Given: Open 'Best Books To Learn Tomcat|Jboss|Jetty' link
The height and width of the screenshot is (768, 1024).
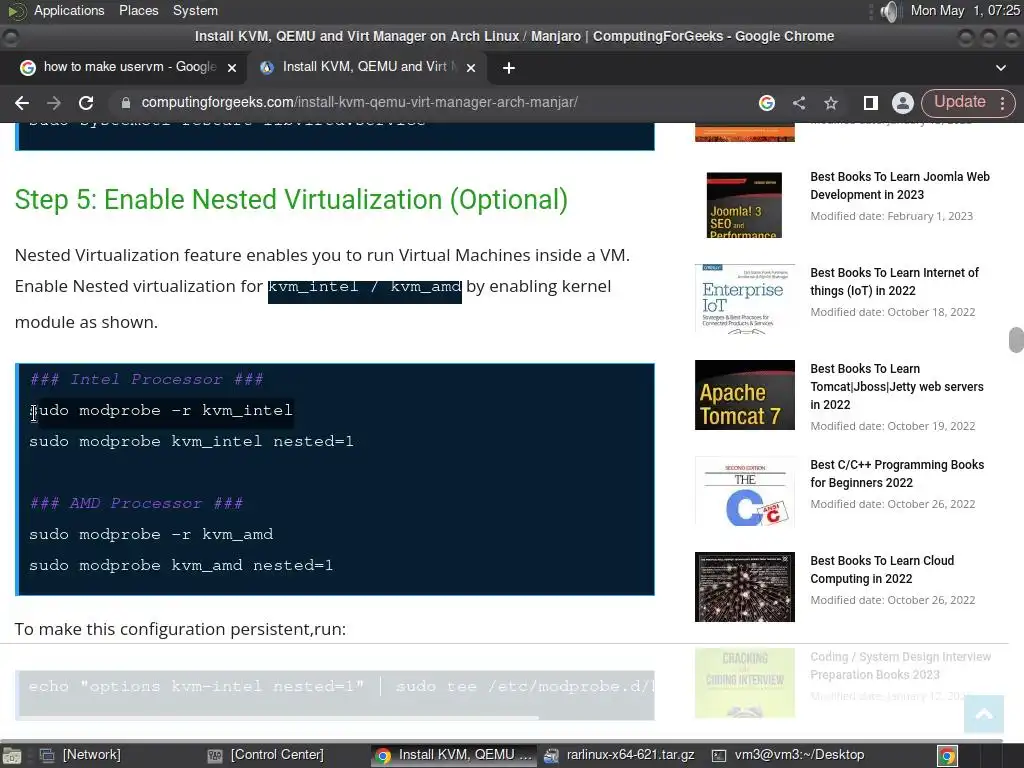Looking at the screenshot, I should (897, 387).
